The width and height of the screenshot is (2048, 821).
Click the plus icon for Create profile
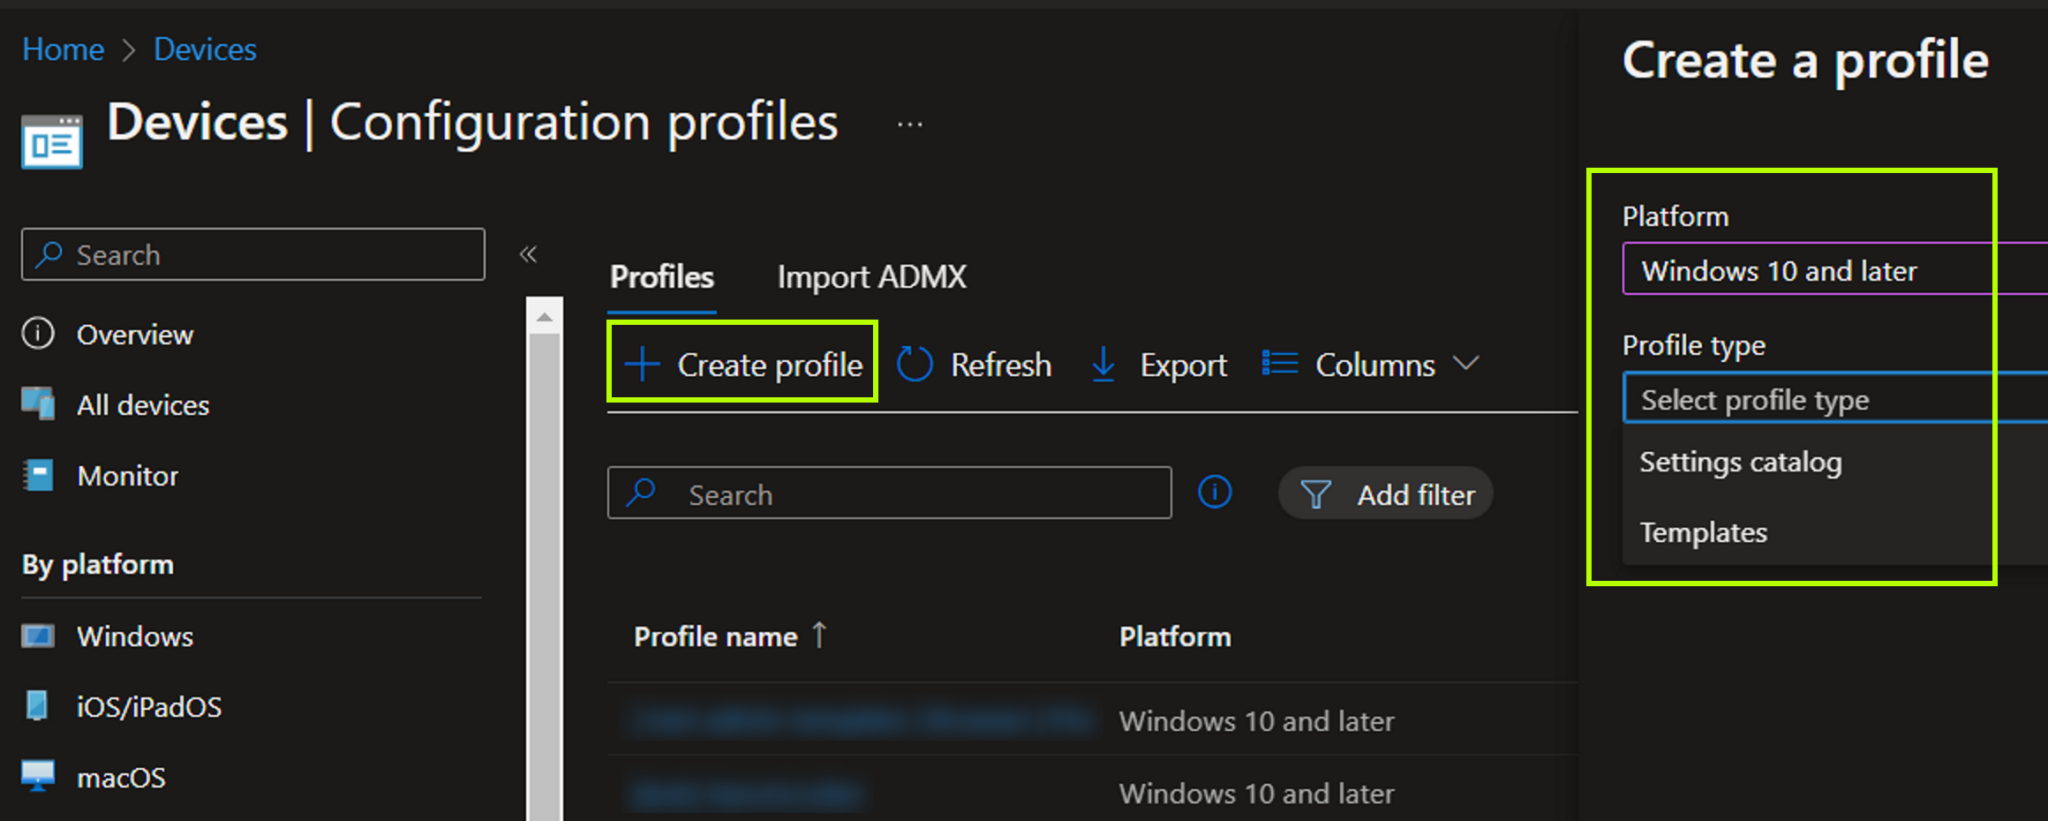pos(642,364)
